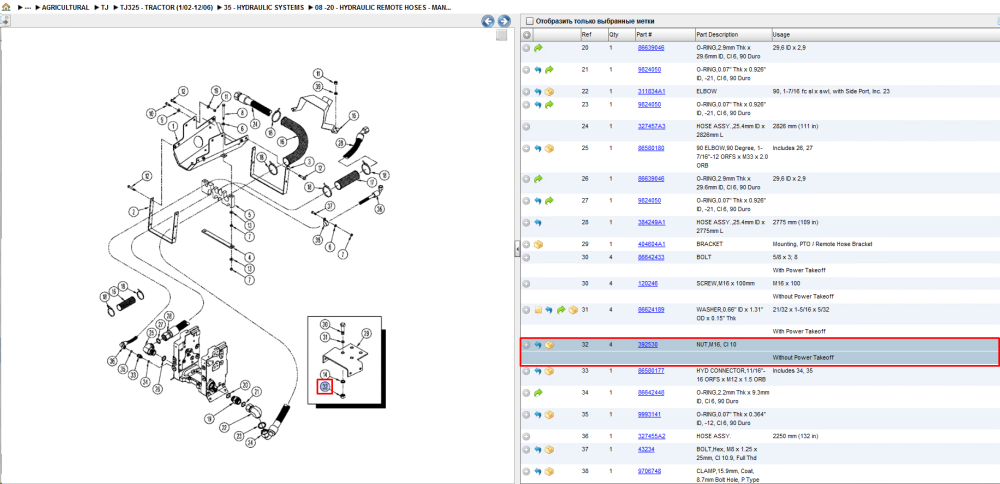Click the green arrow icon for Ref 21
Screen dimensions: 1000x484
click(x=549, y=70)
